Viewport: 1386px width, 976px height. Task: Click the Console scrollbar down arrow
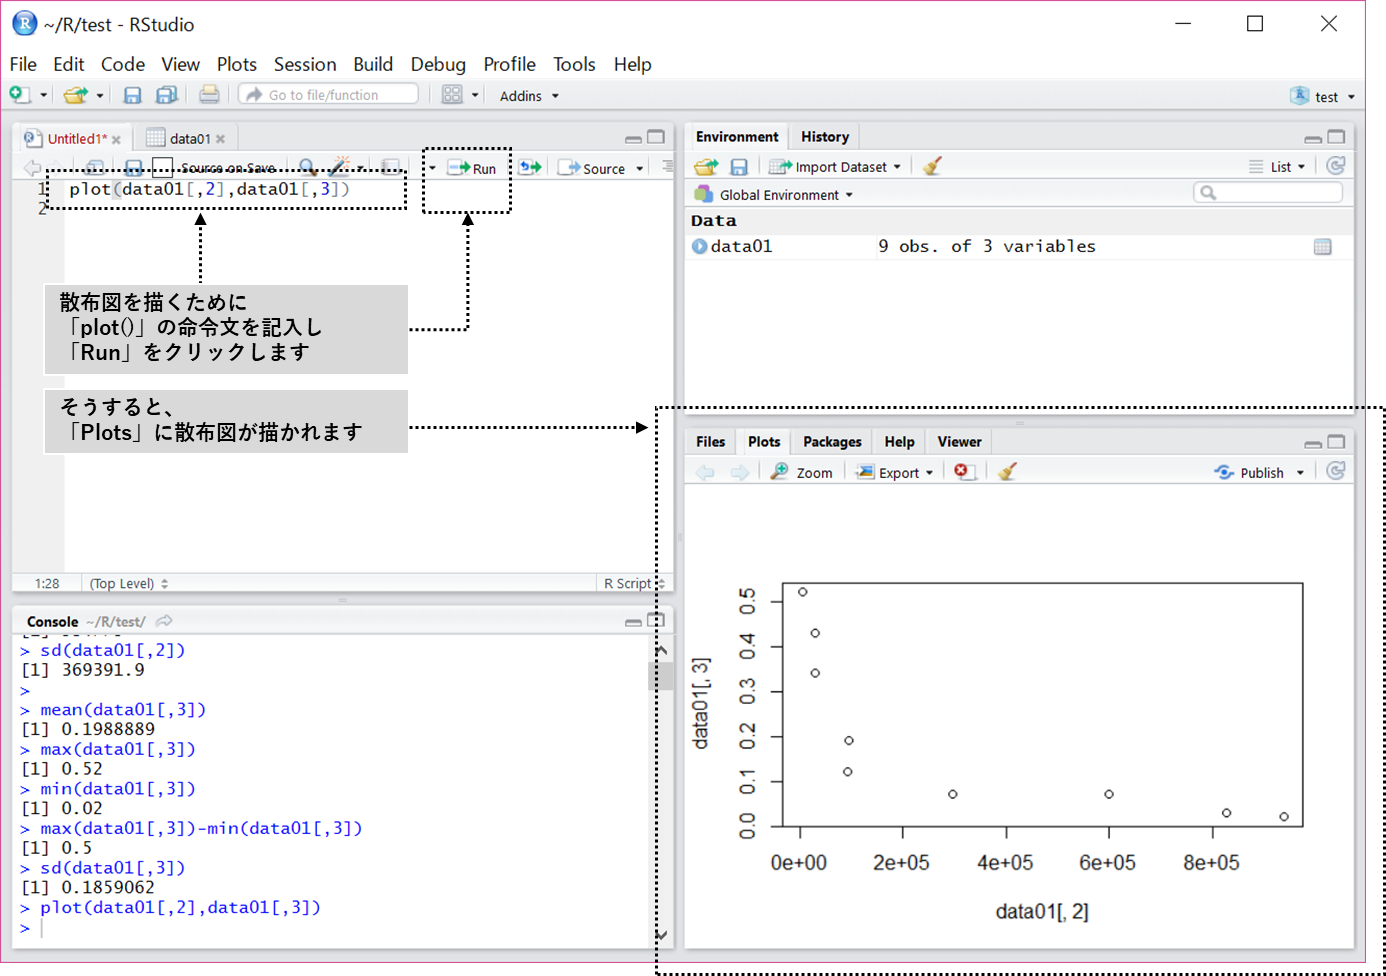(661, 935)
